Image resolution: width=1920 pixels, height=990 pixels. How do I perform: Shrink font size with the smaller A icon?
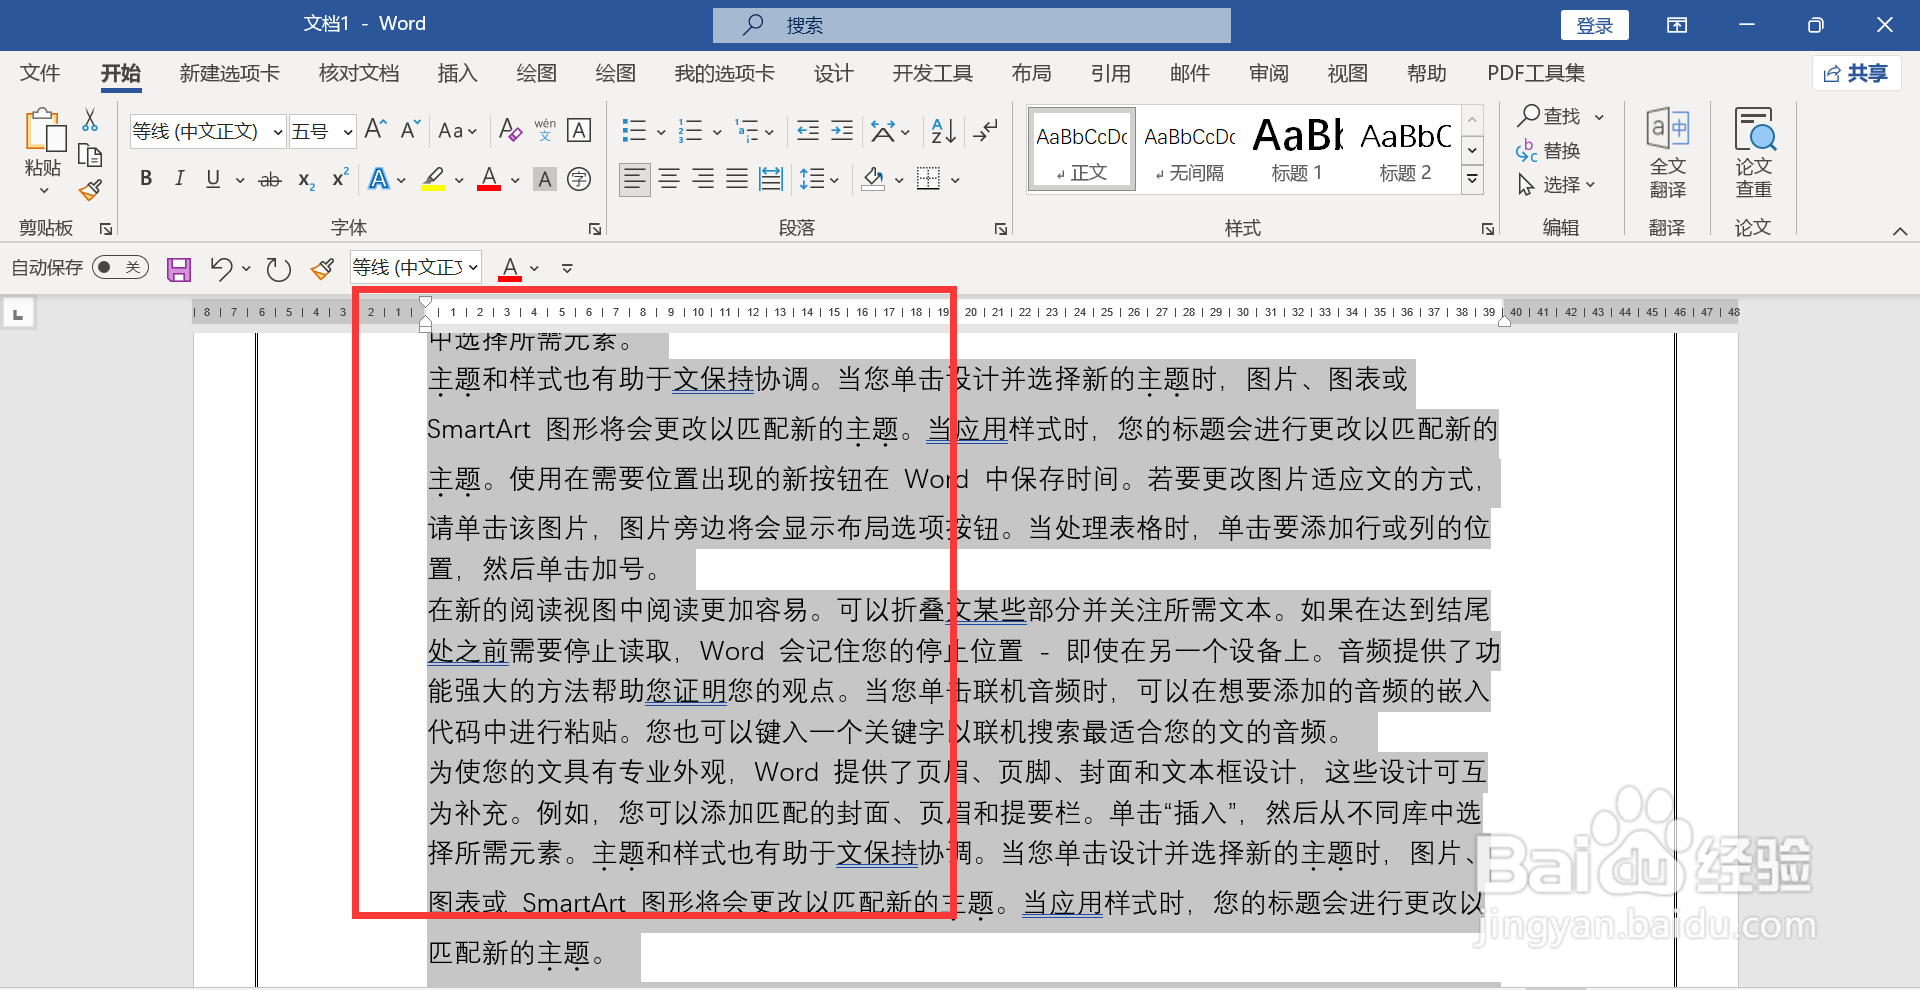(410, 130)
